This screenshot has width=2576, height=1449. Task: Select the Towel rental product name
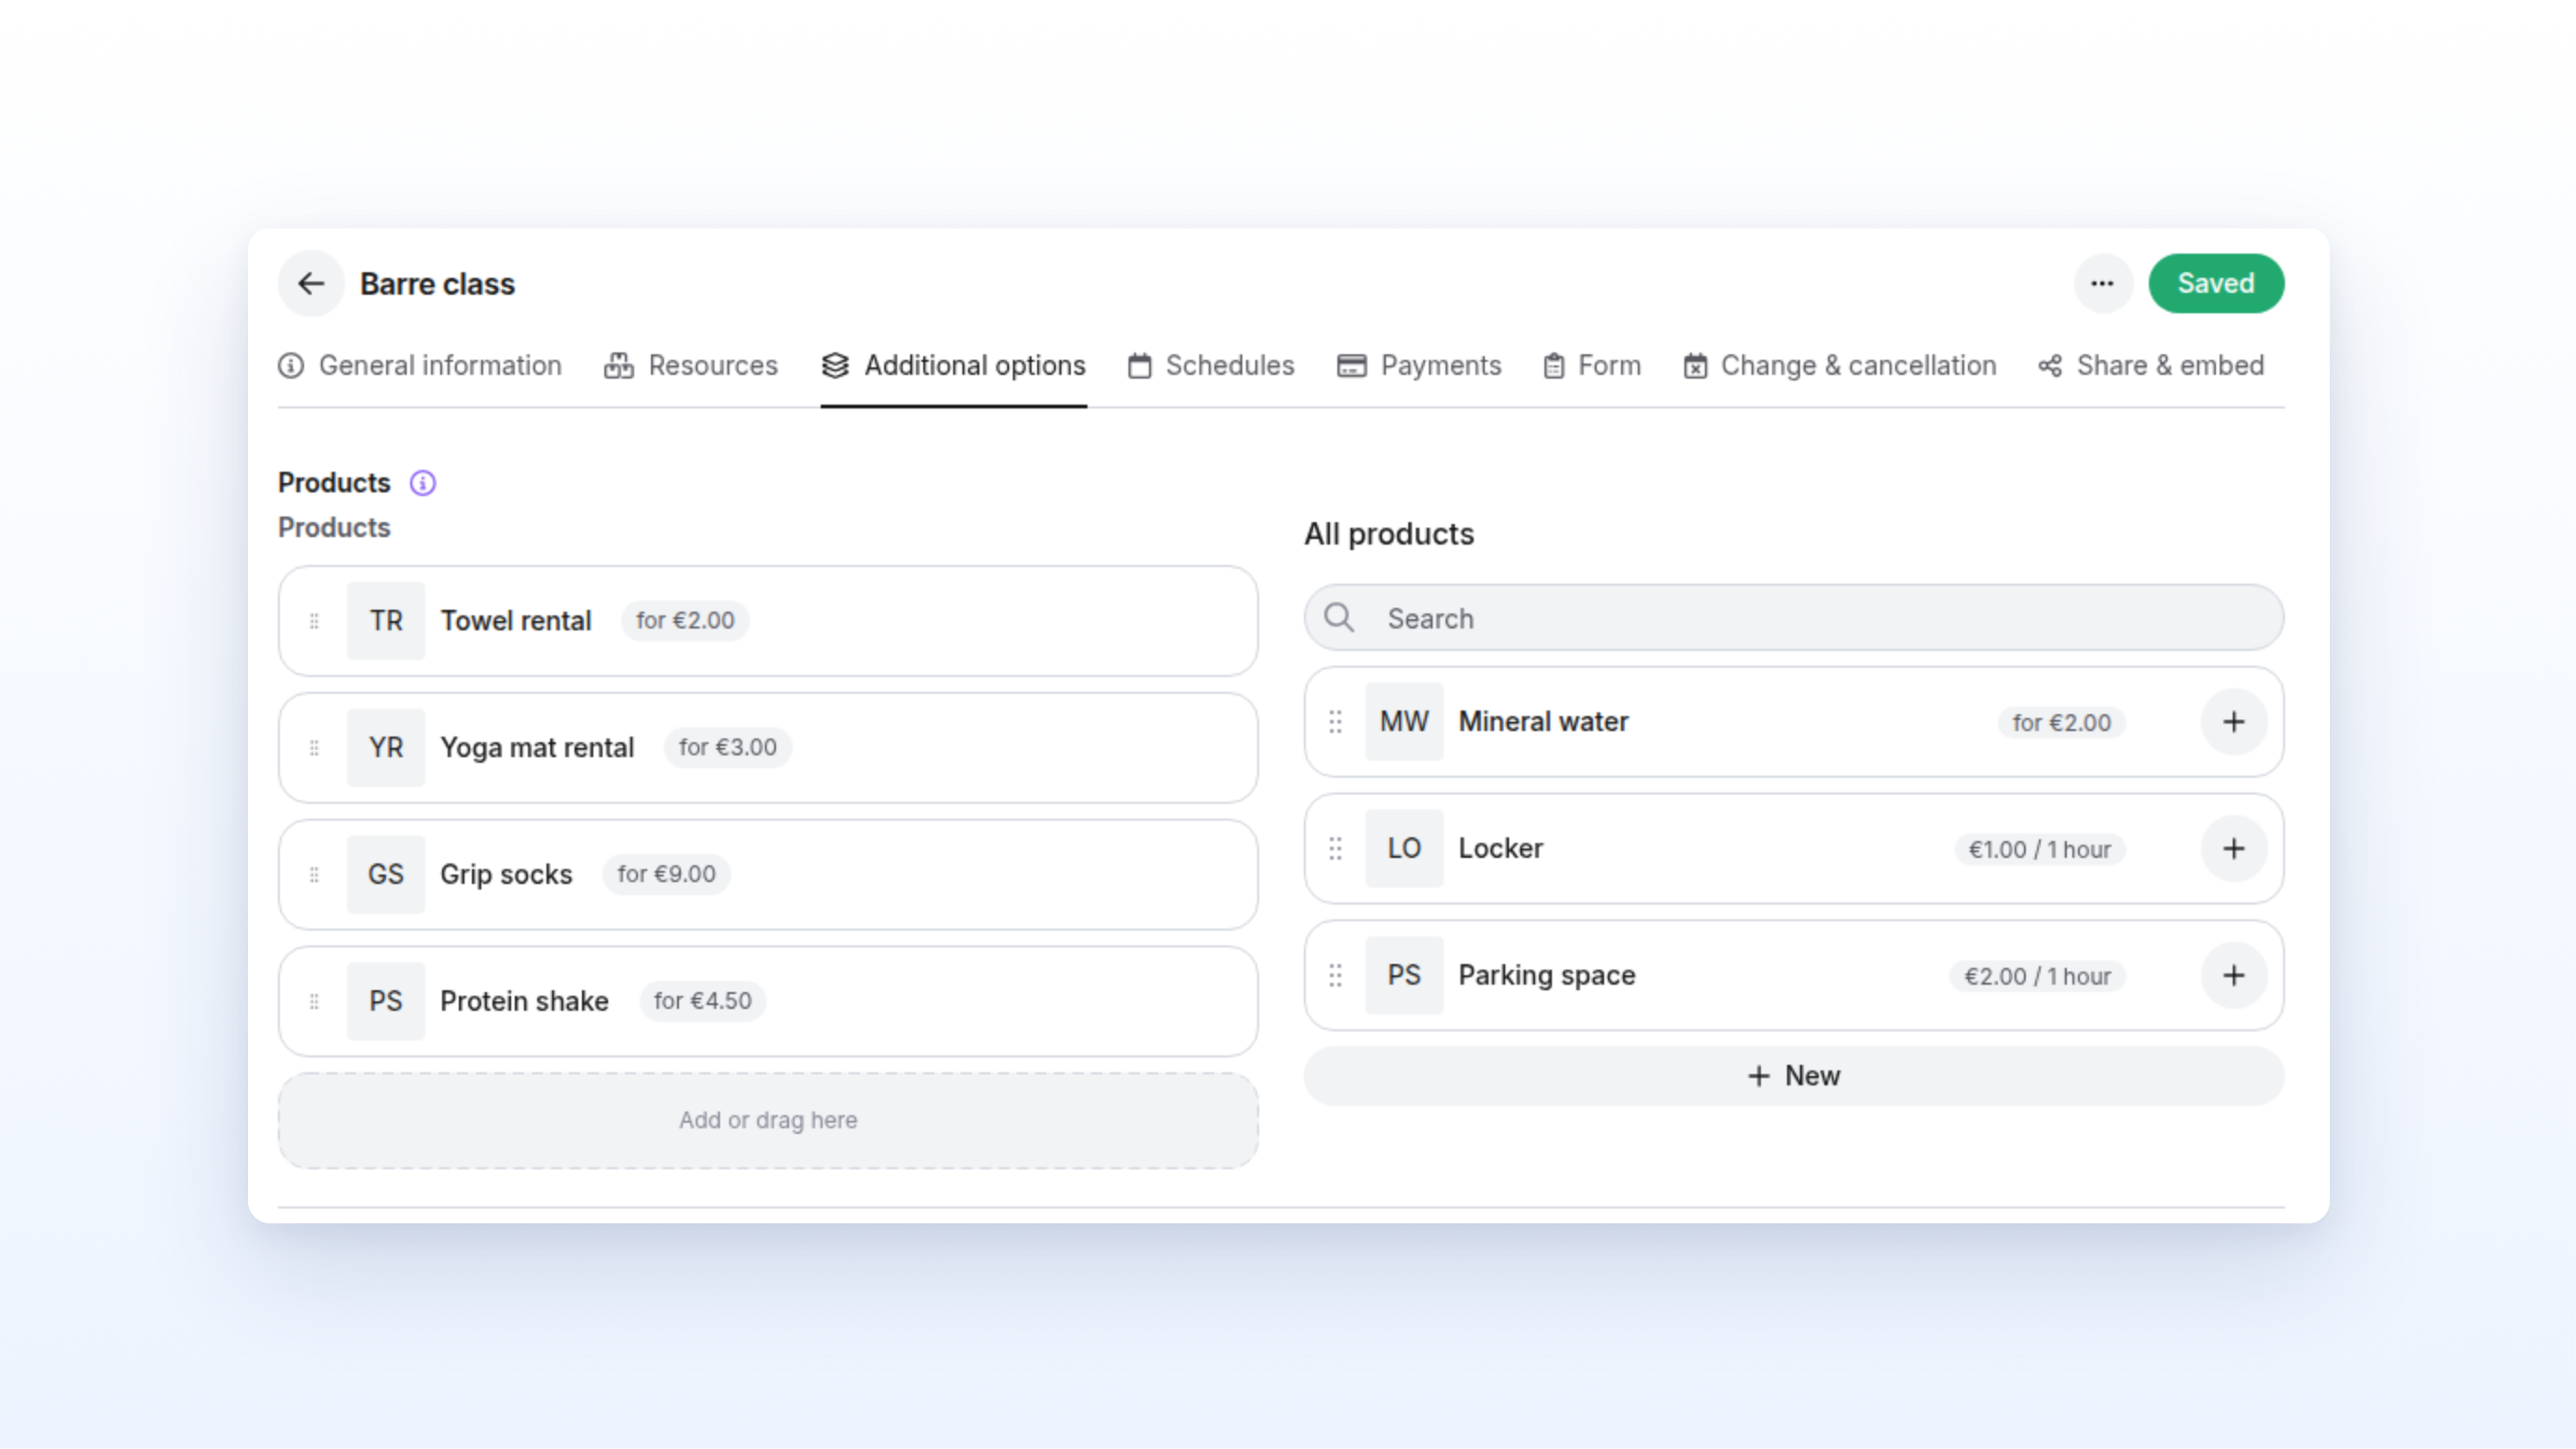point(516,621)
